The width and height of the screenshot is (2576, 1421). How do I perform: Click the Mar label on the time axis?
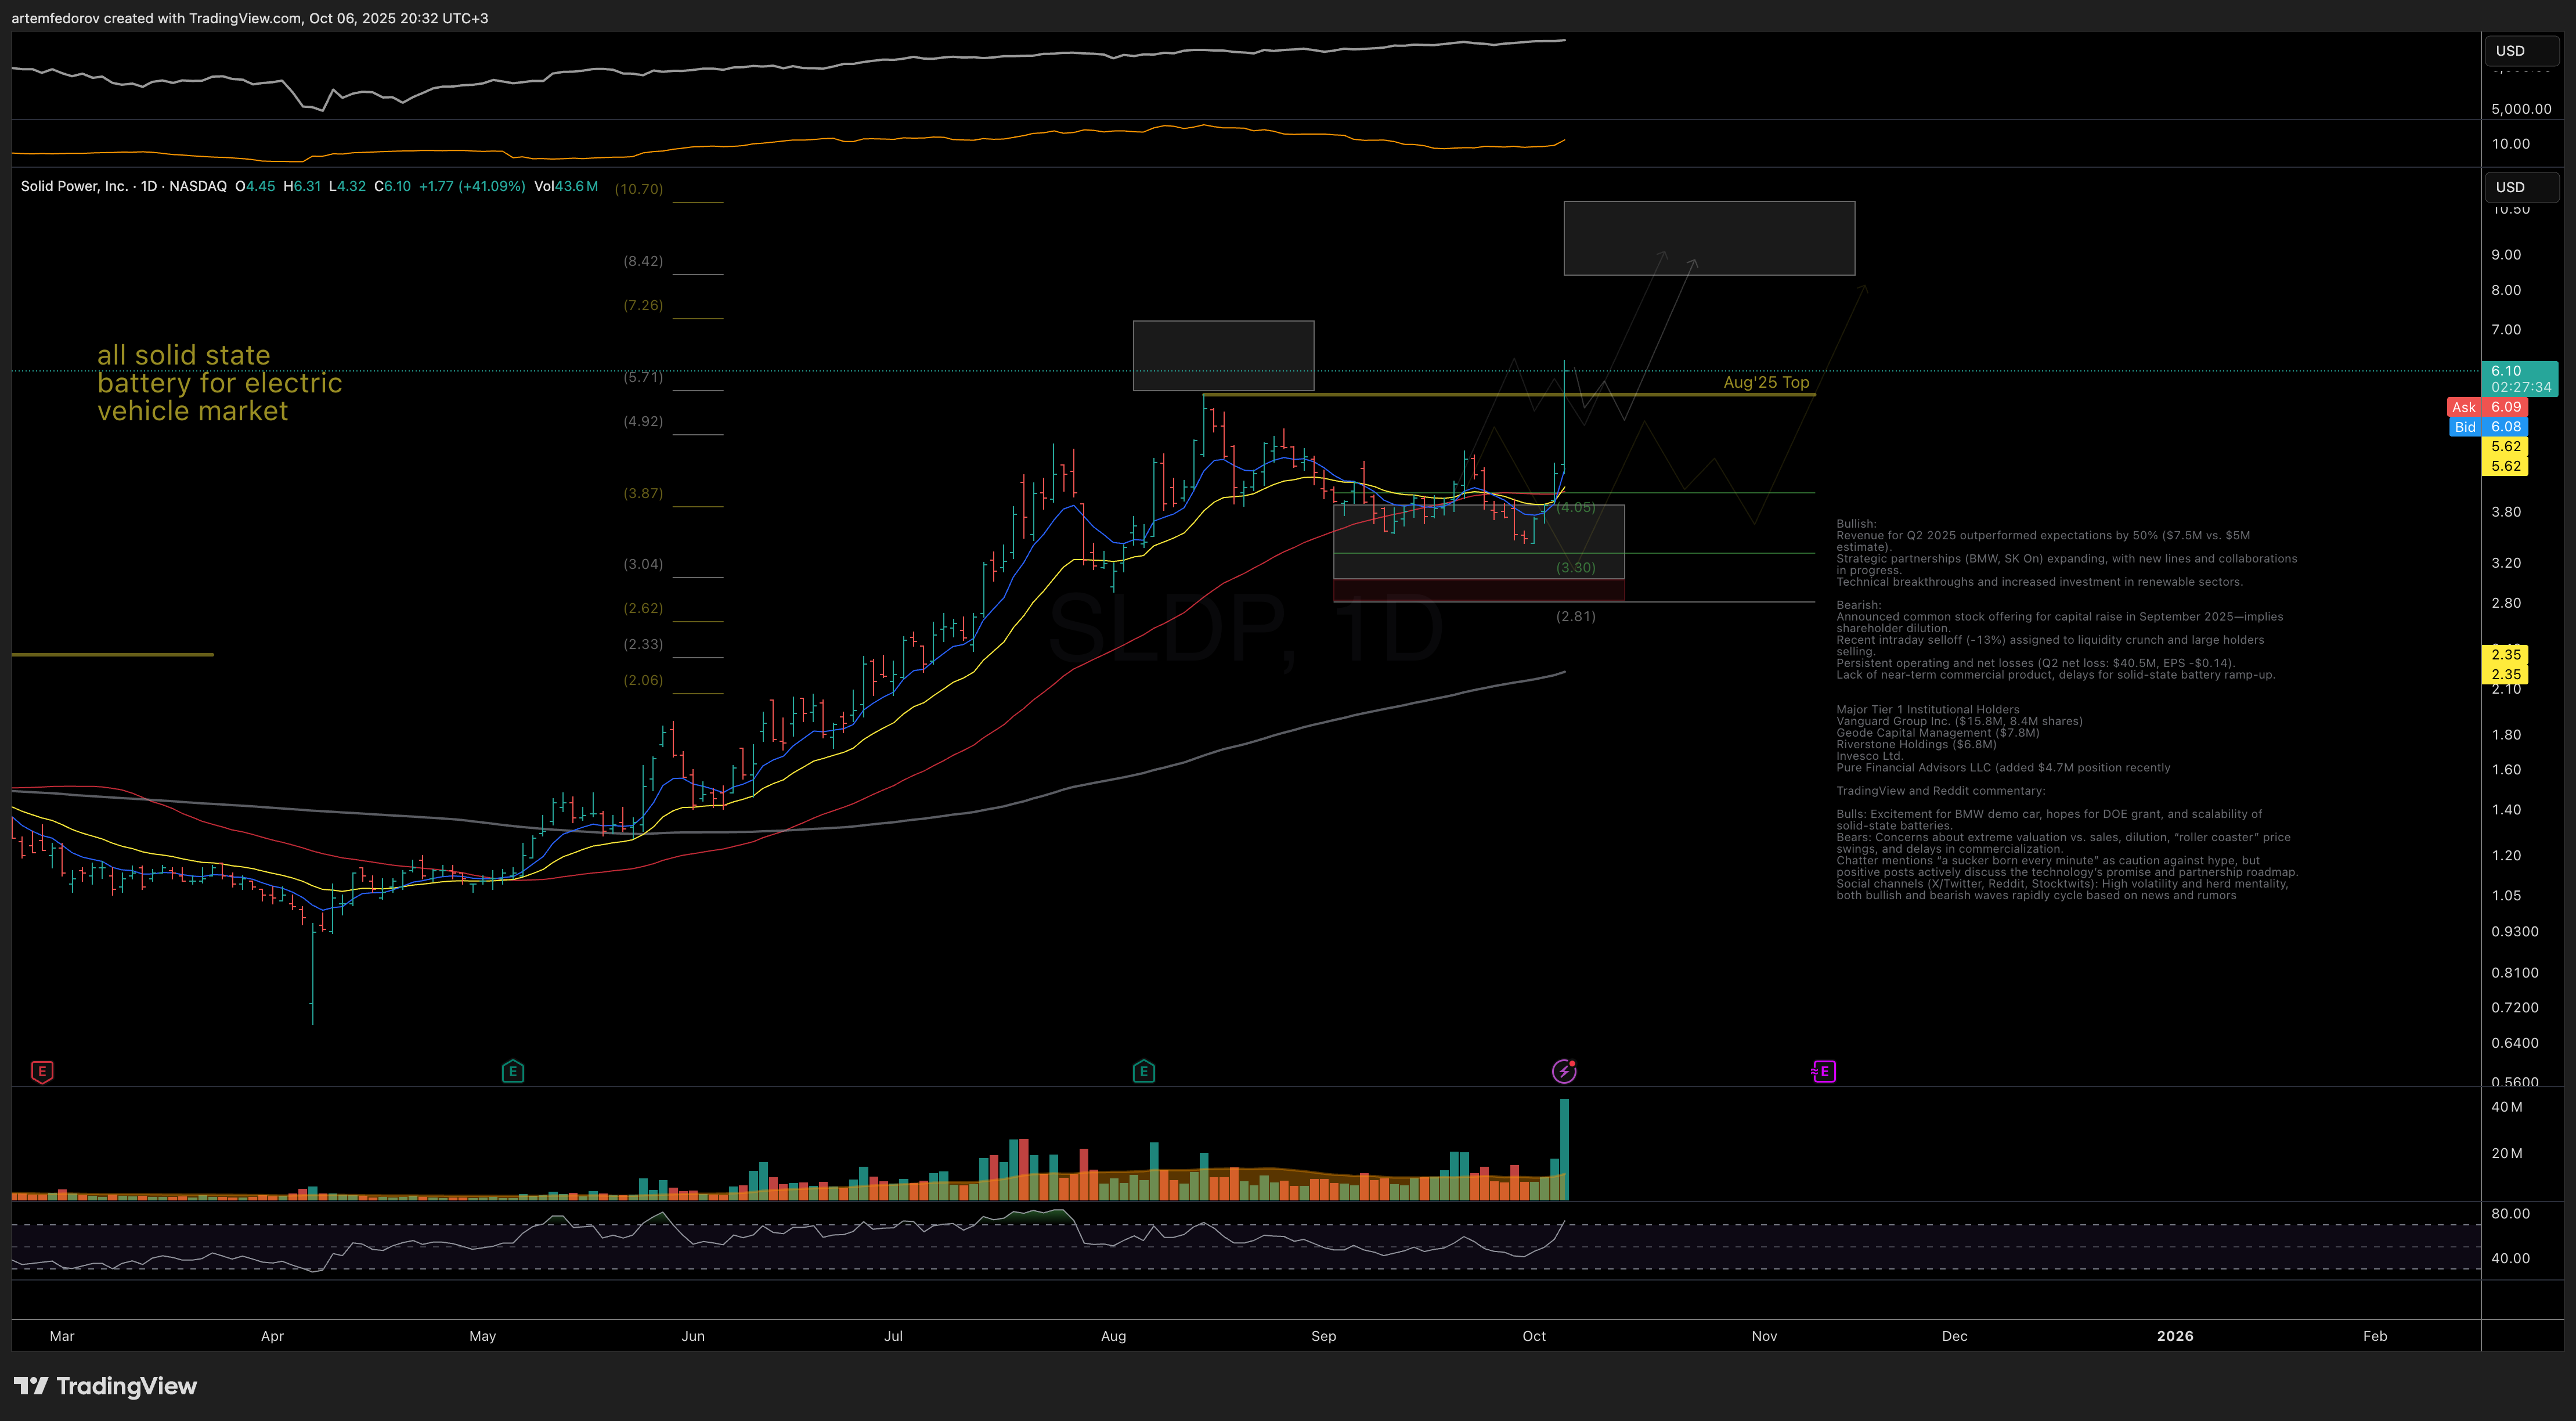click(x=62, y=1336)
